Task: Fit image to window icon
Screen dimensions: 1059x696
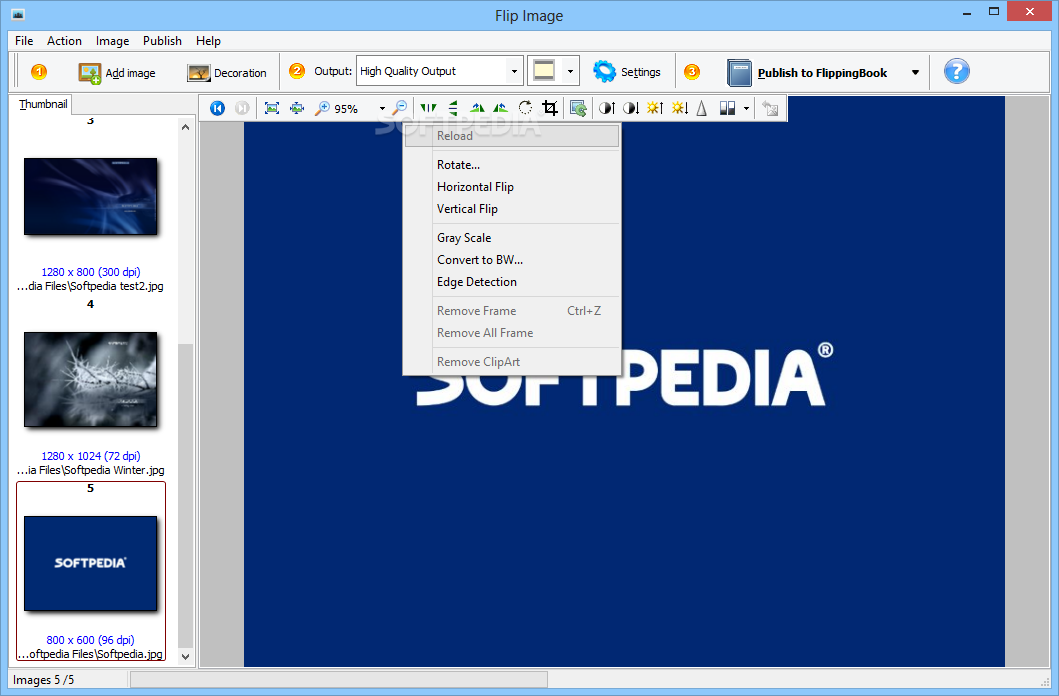Action: coord(272,108)
